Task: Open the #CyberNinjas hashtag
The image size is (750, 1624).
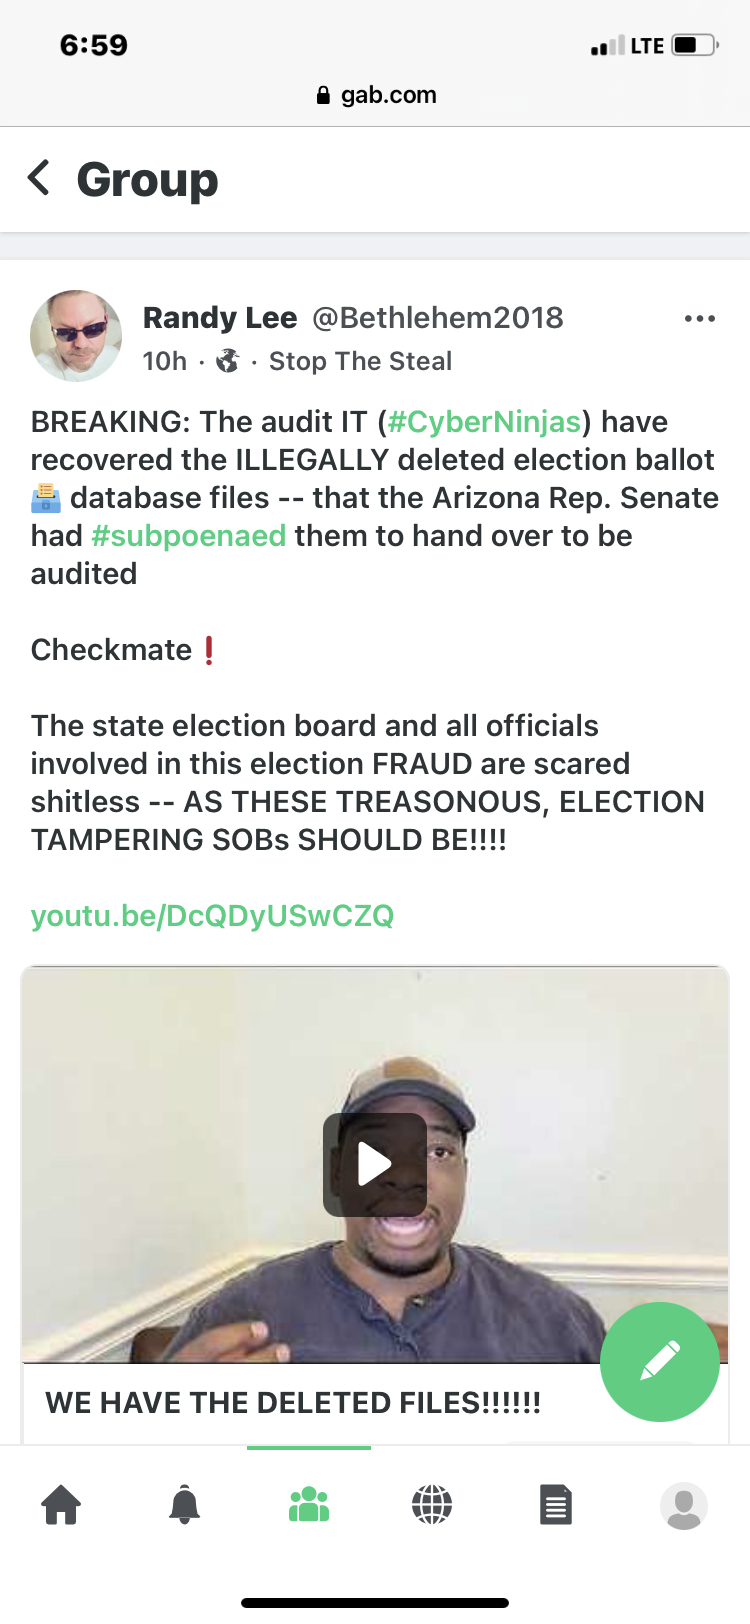Action: point(484,422)
